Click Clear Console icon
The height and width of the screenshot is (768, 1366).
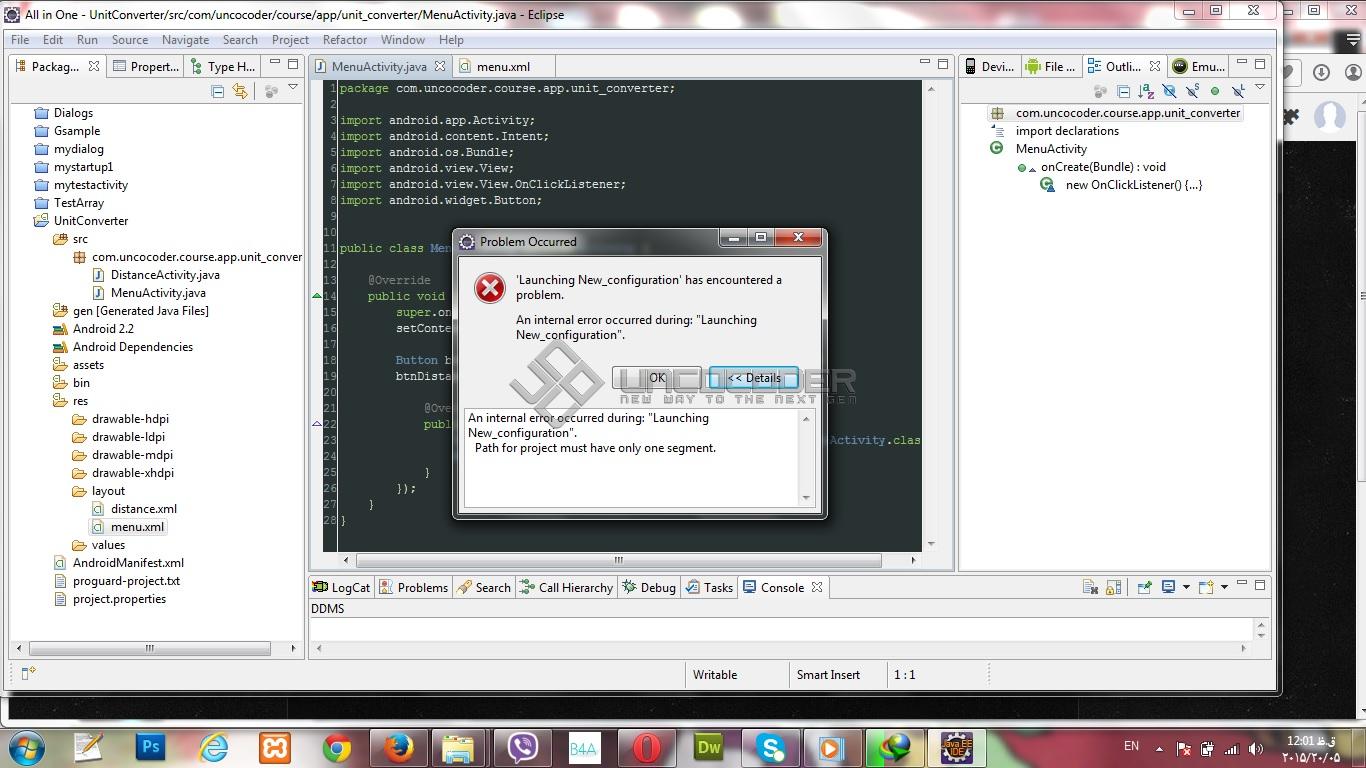[1091, 587]
